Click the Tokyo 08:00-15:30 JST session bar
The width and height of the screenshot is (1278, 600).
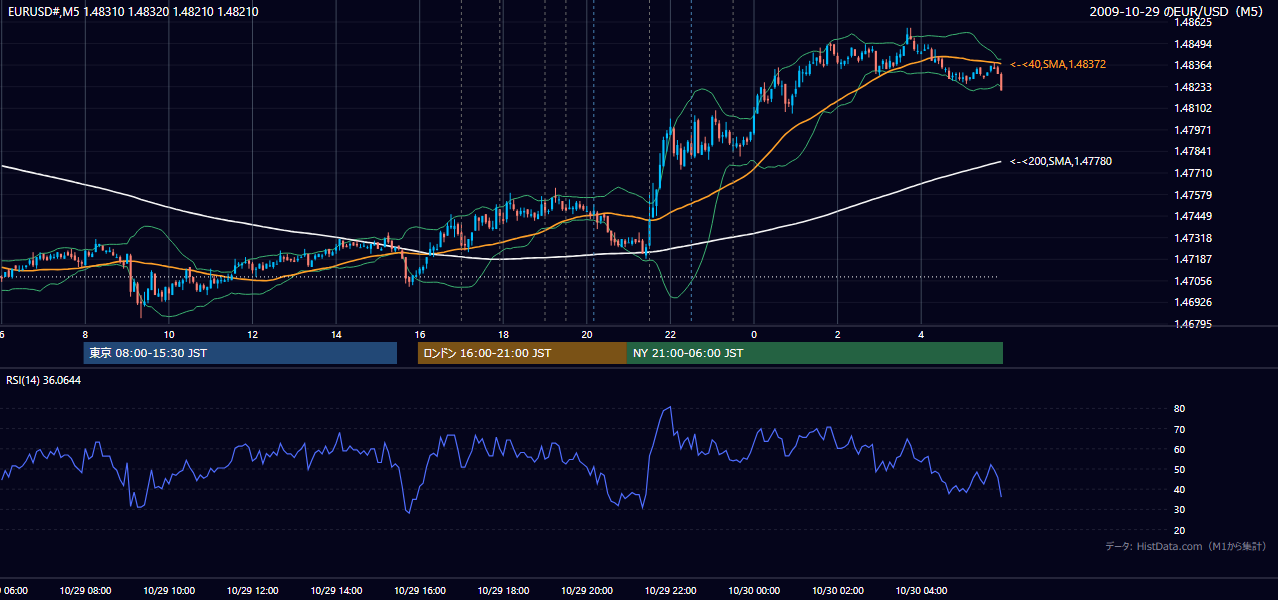tap(240, 353)
